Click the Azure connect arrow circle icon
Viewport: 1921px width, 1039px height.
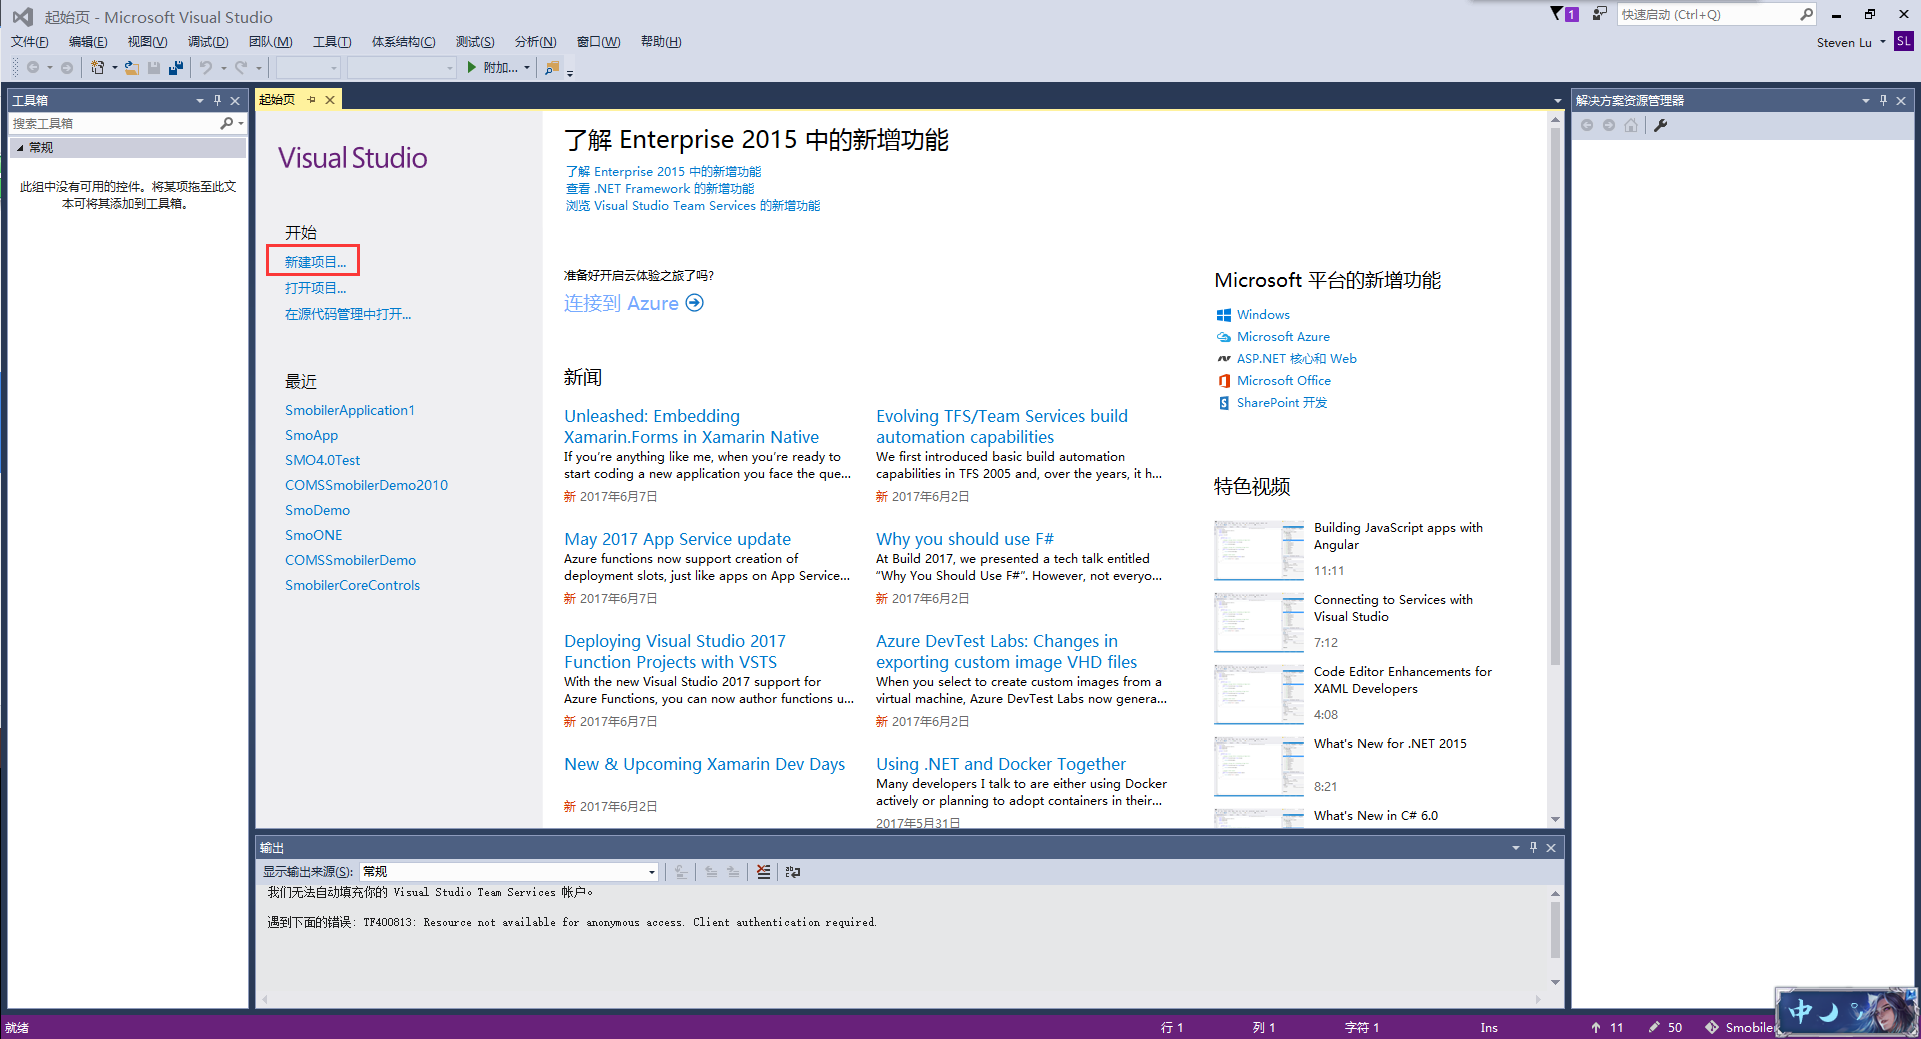click(x=695, y=303)
